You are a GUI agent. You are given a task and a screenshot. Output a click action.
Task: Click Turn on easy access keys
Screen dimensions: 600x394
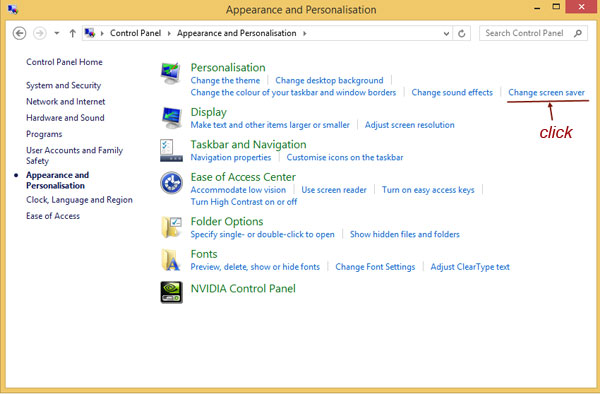428,190
